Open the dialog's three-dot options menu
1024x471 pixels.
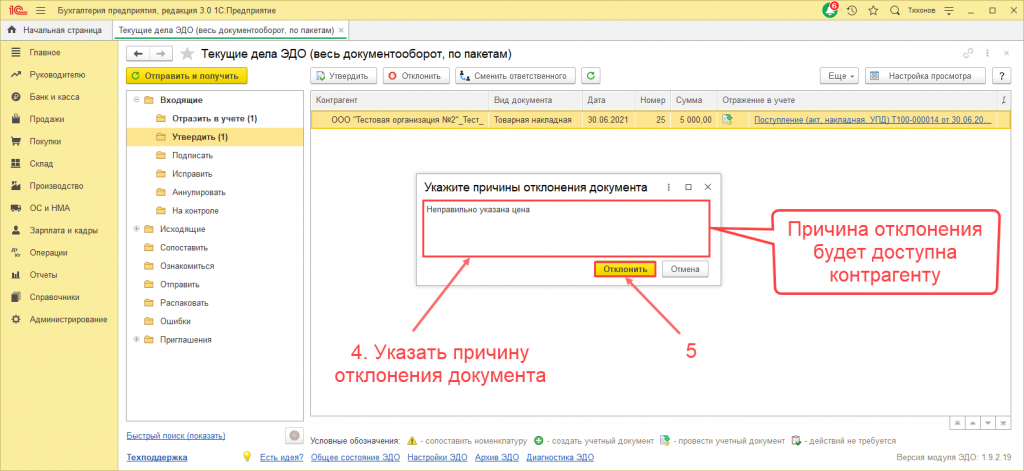click(668, 187)
